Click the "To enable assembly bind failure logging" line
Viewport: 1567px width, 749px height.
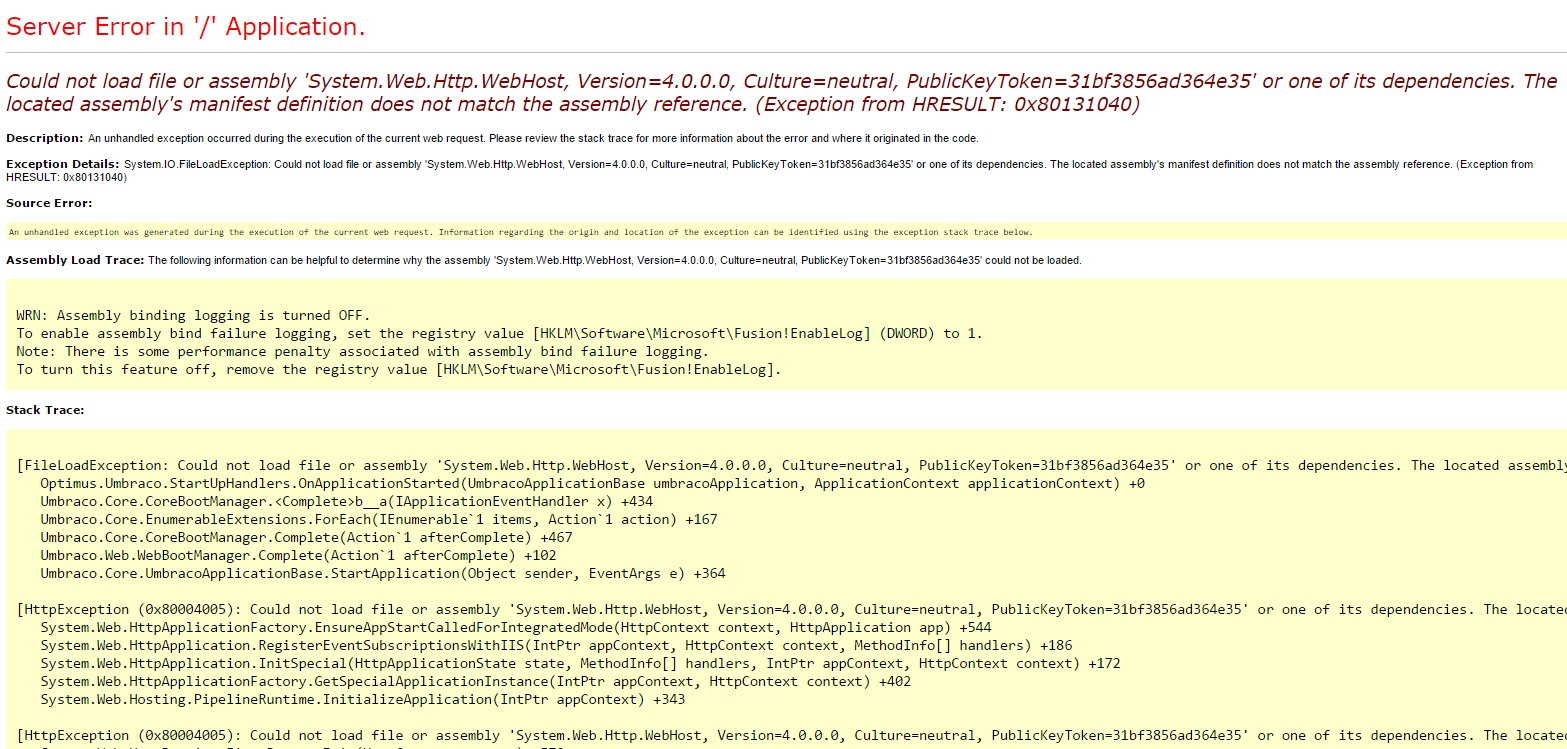tap(499, 333)
